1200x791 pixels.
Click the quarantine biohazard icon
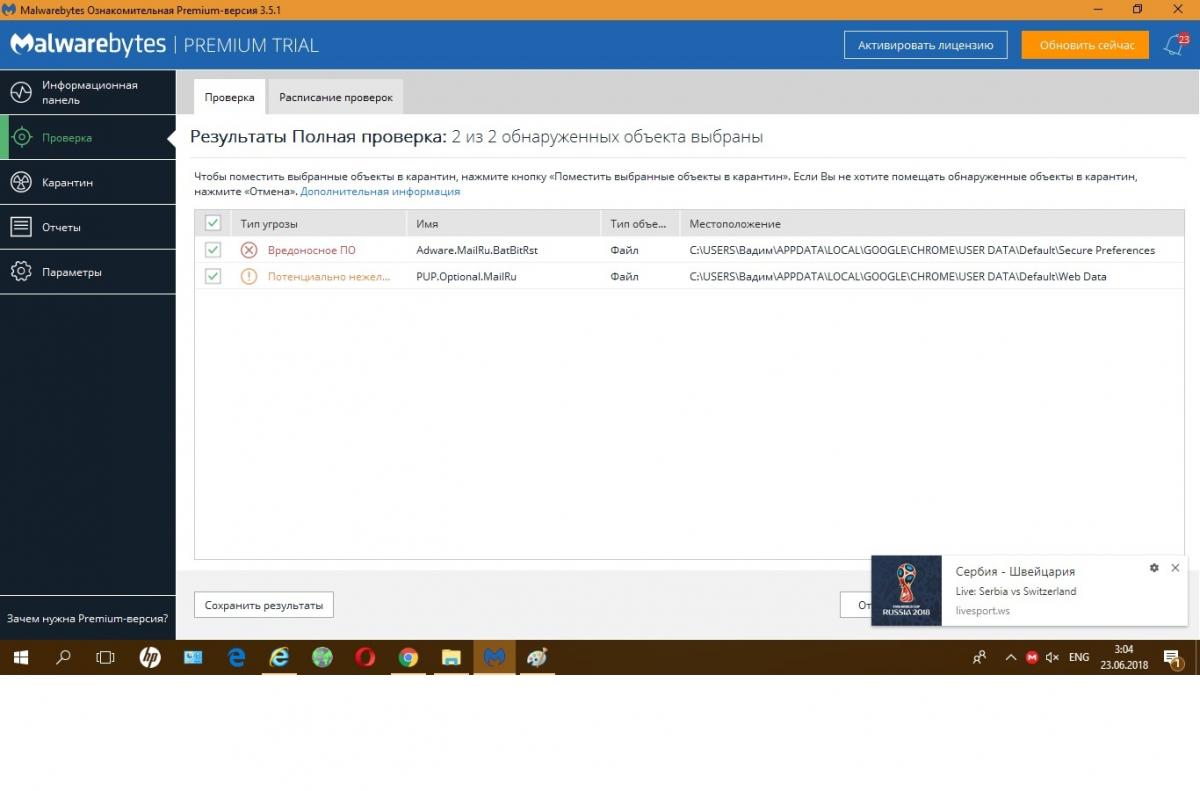(x=21, y=183)
